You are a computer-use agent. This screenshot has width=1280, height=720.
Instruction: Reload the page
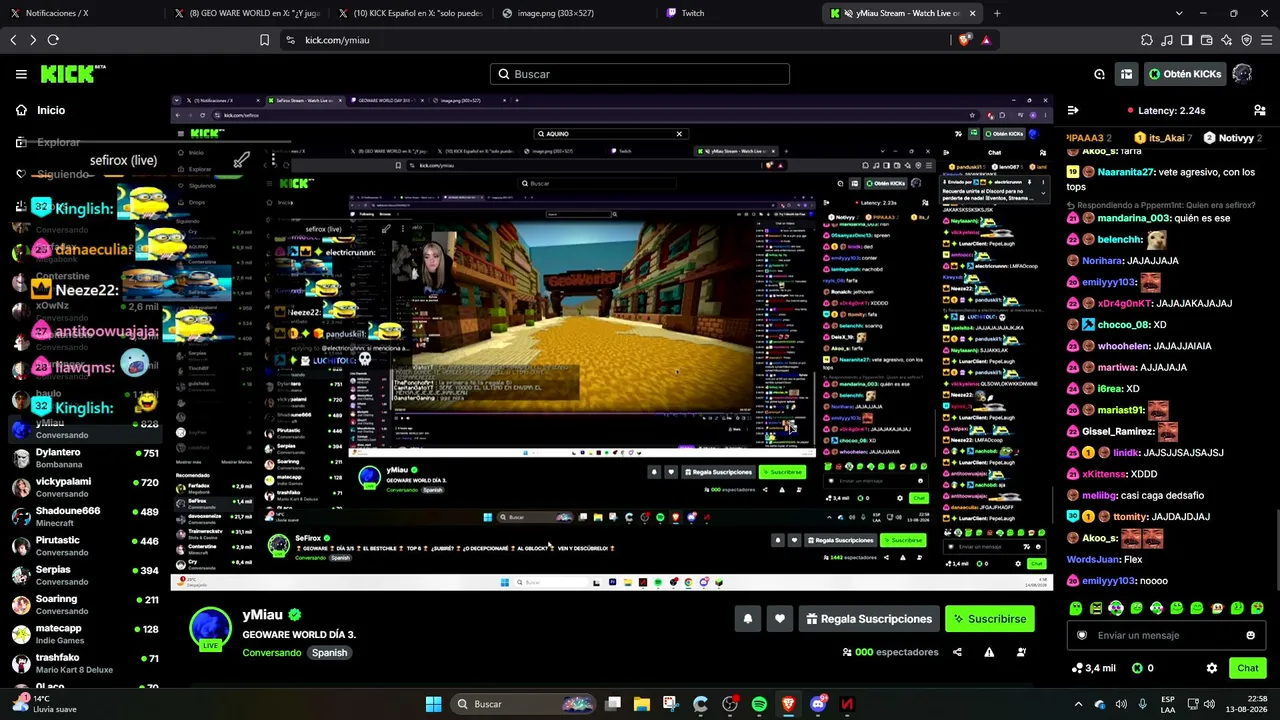click(x=53, y=40)
